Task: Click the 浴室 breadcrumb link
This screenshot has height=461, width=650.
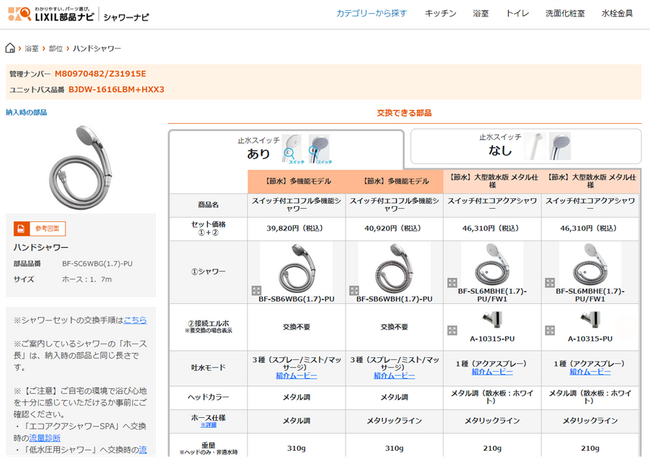Action: pyautogui.click(x=33, y=48)
